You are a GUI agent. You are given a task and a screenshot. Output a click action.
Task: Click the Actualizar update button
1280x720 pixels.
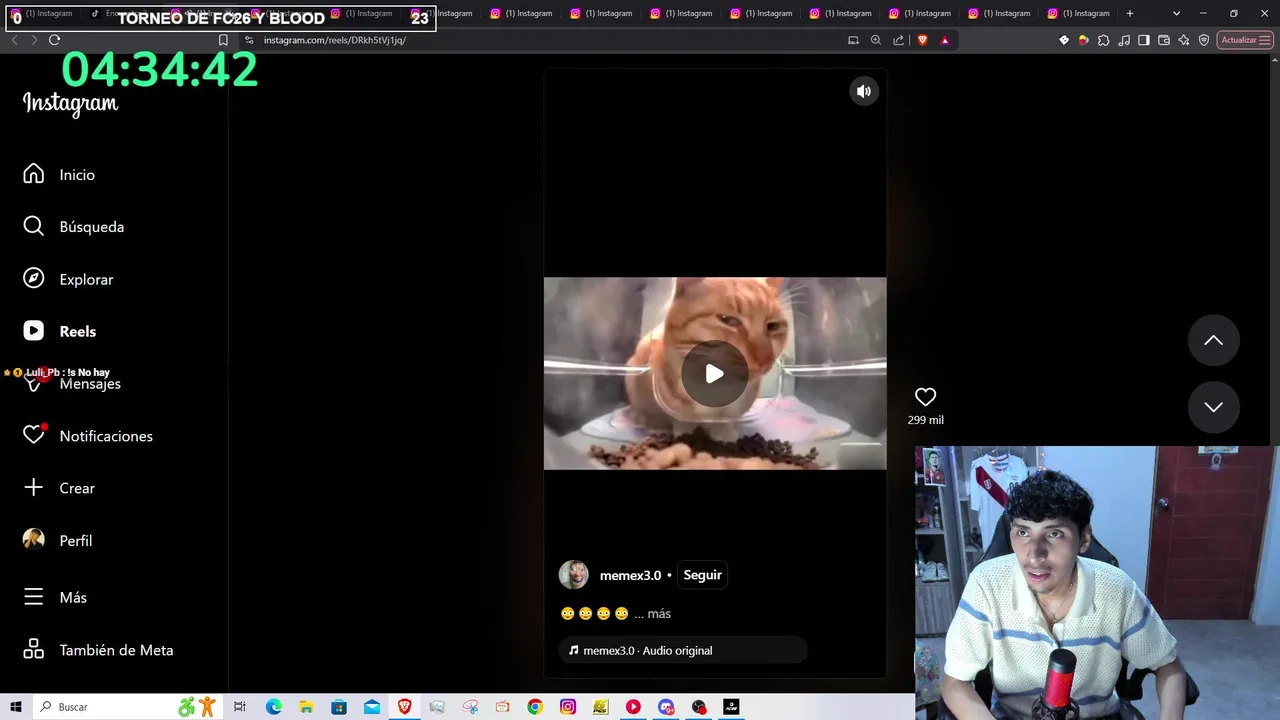click(1245, 40)
